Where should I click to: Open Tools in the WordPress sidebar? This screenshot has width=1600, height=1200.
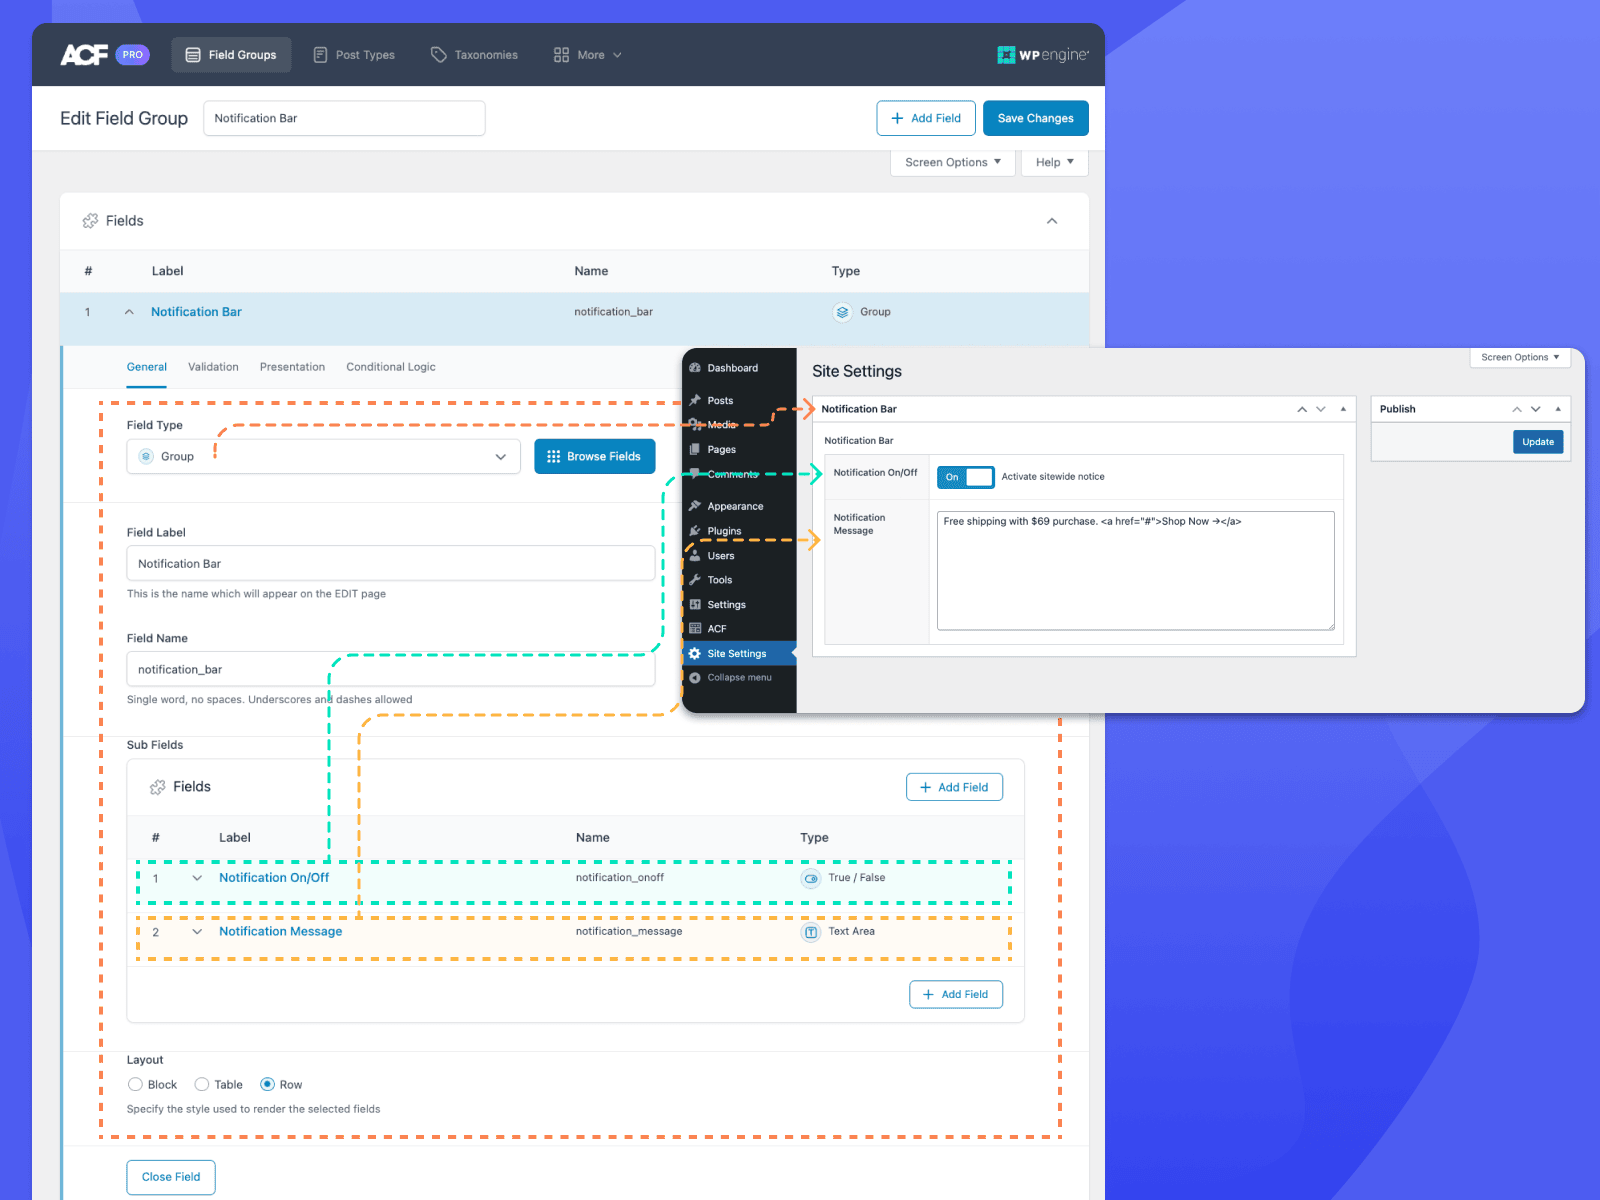(x=719, y=580)
